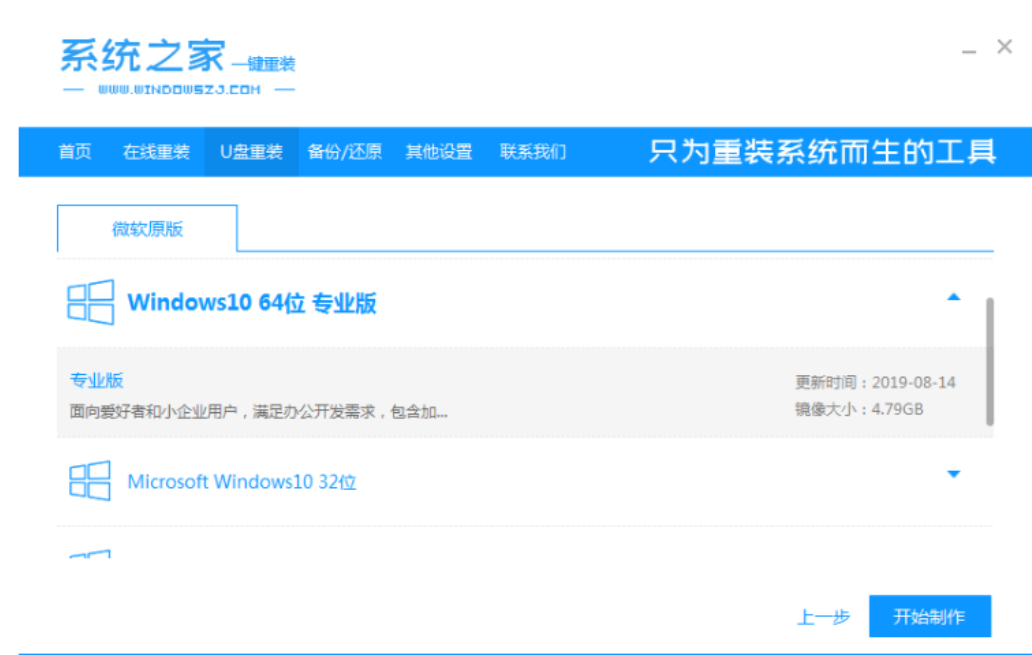Go to the 首页 menu

(x=75, y=152)
